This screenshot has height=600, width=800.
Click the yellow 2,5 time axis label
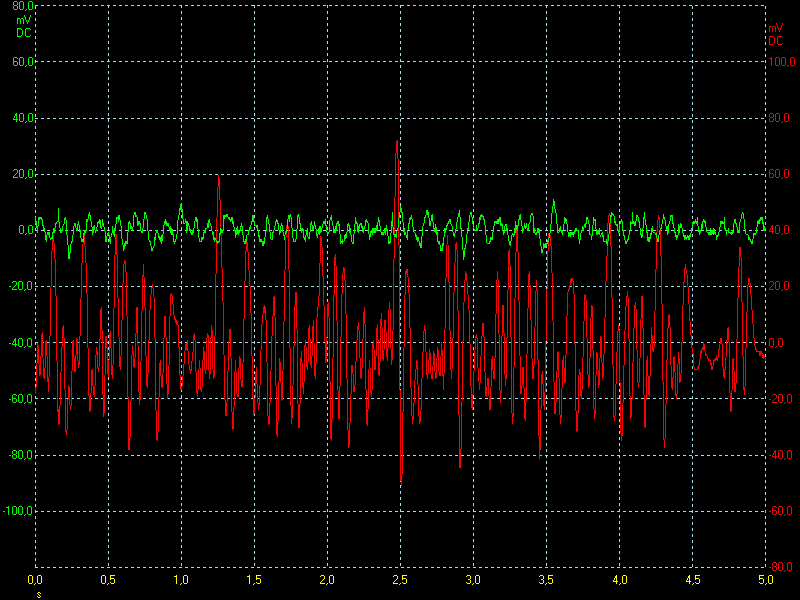point(400,580)
